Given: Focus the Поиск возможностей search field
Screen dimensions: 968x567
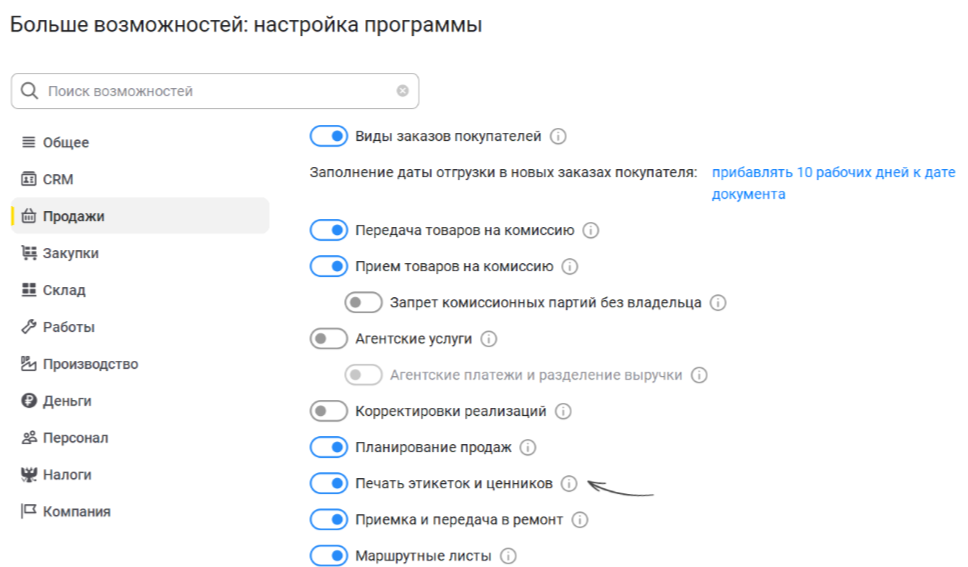Looking at the screenshot, I should [215, 91].
